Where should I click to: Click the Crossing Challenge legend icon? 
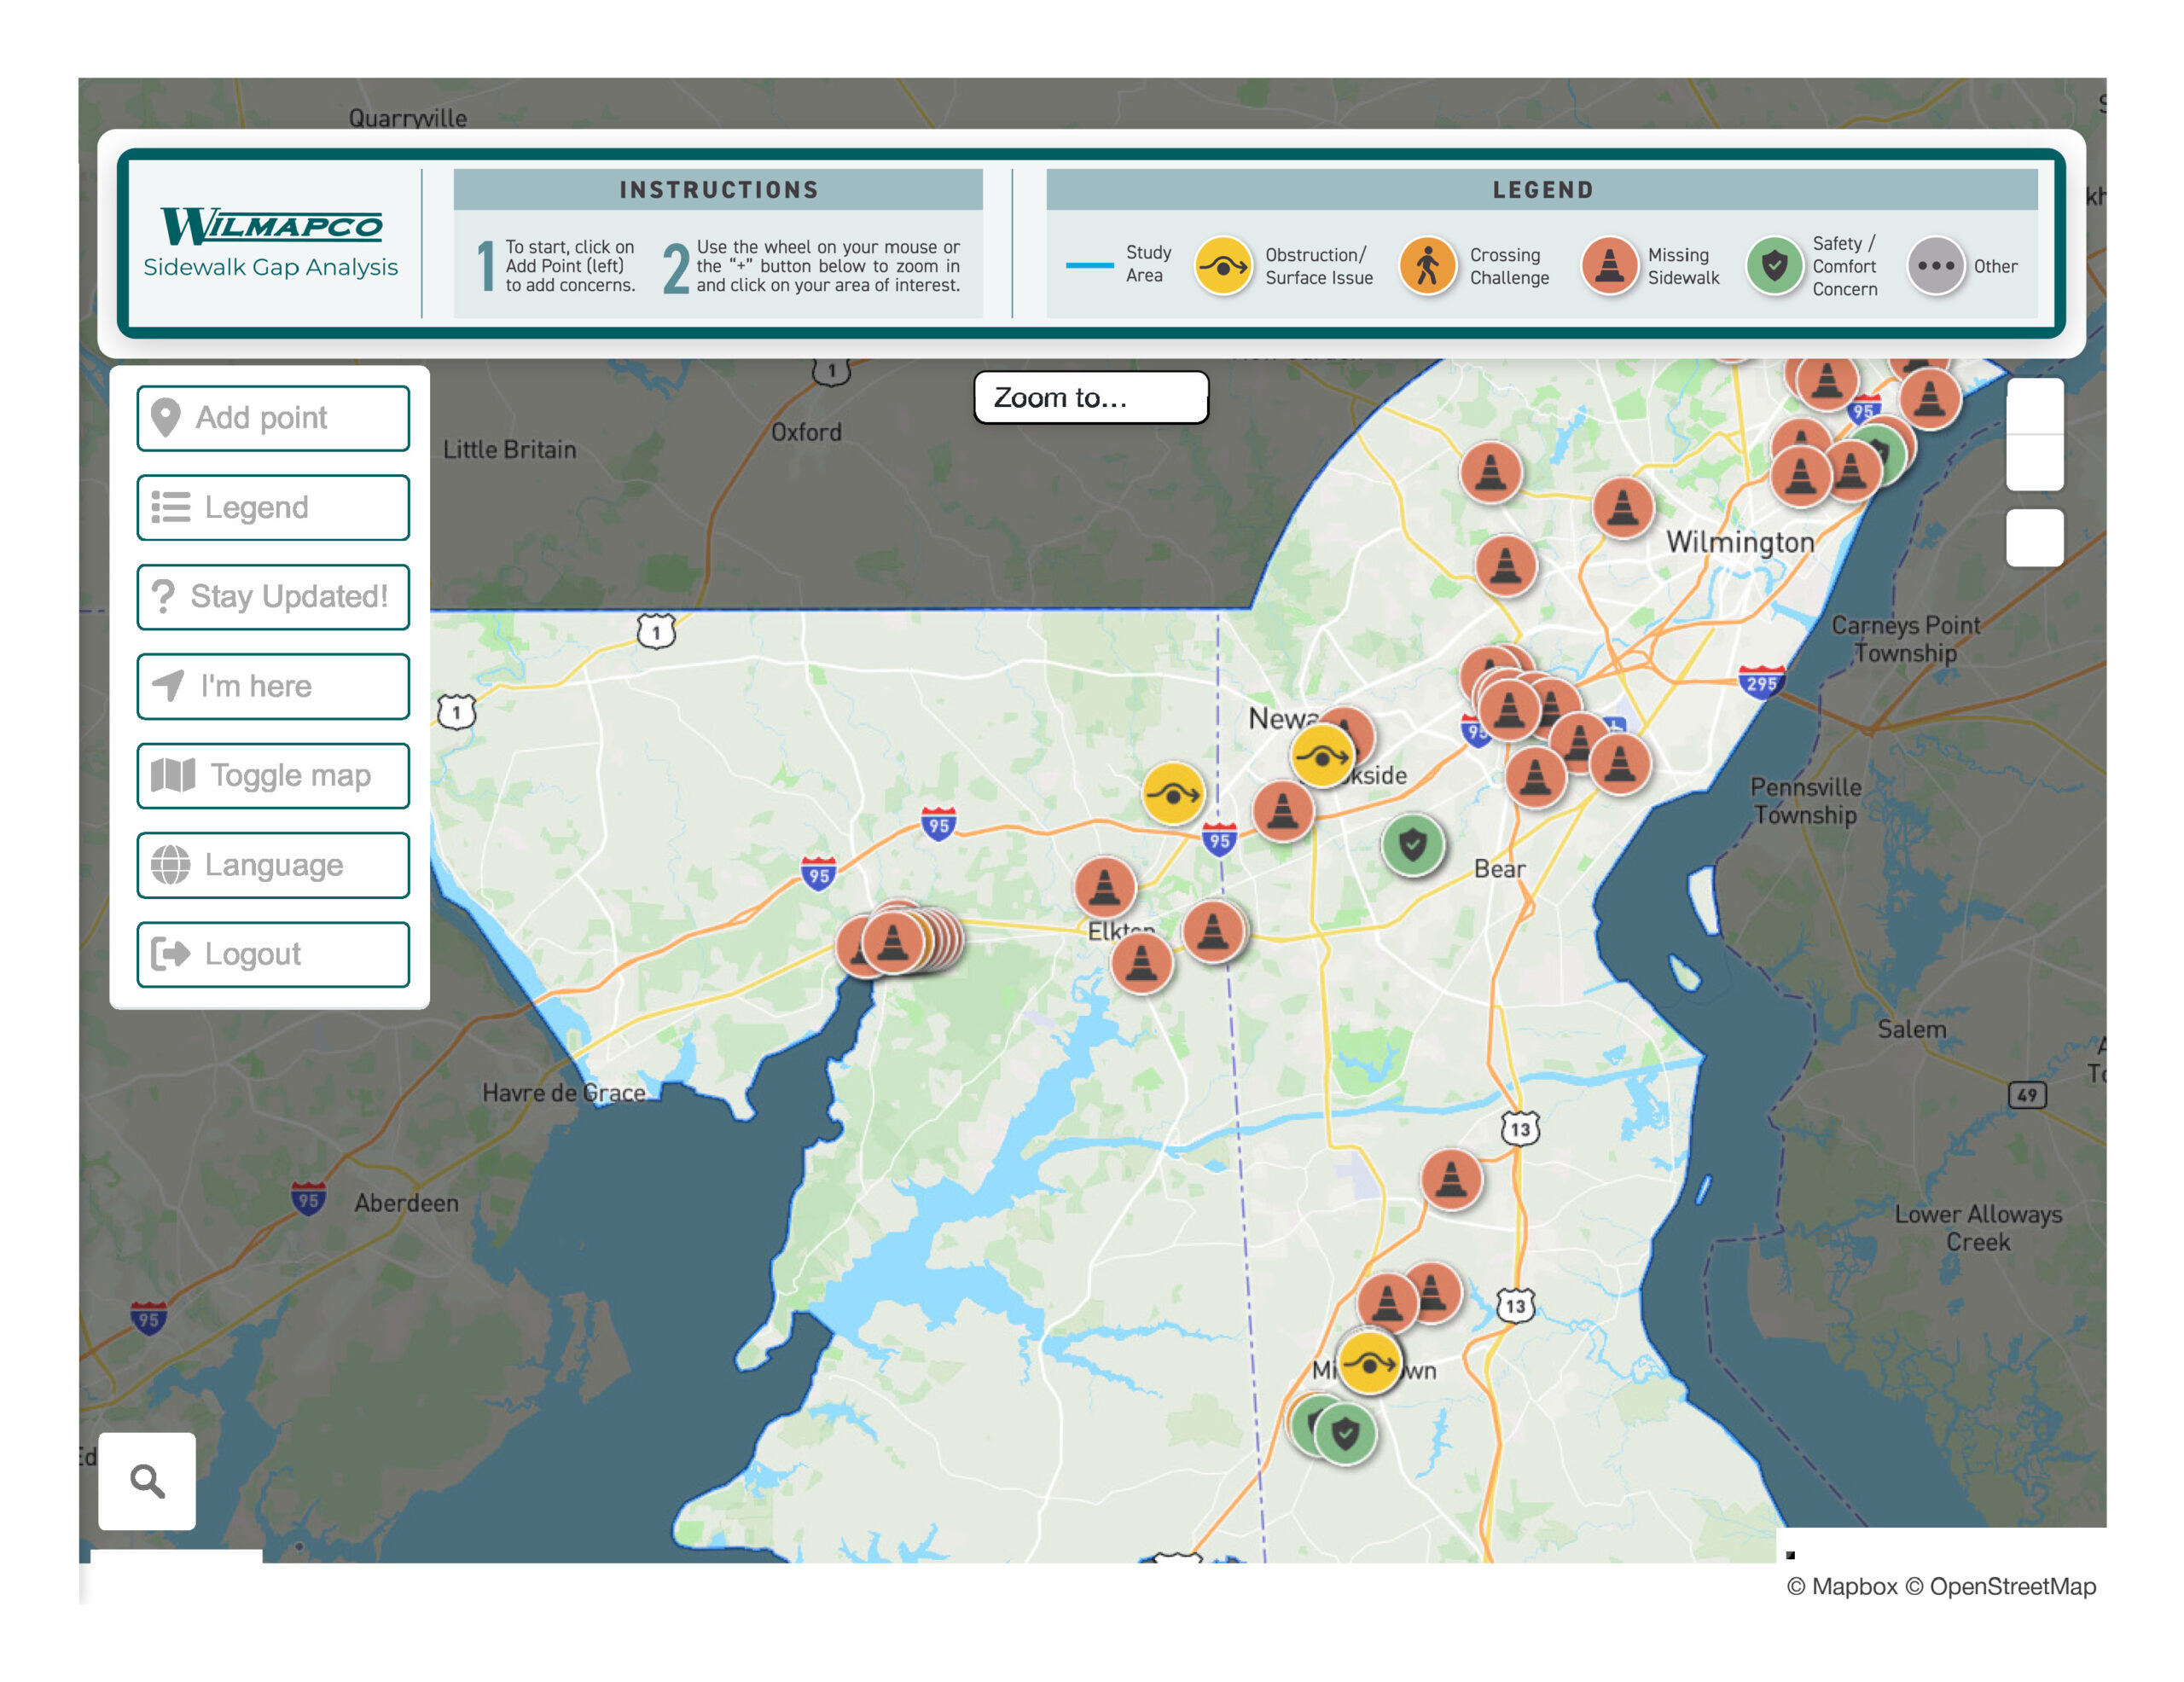[x=1427, y=266]
